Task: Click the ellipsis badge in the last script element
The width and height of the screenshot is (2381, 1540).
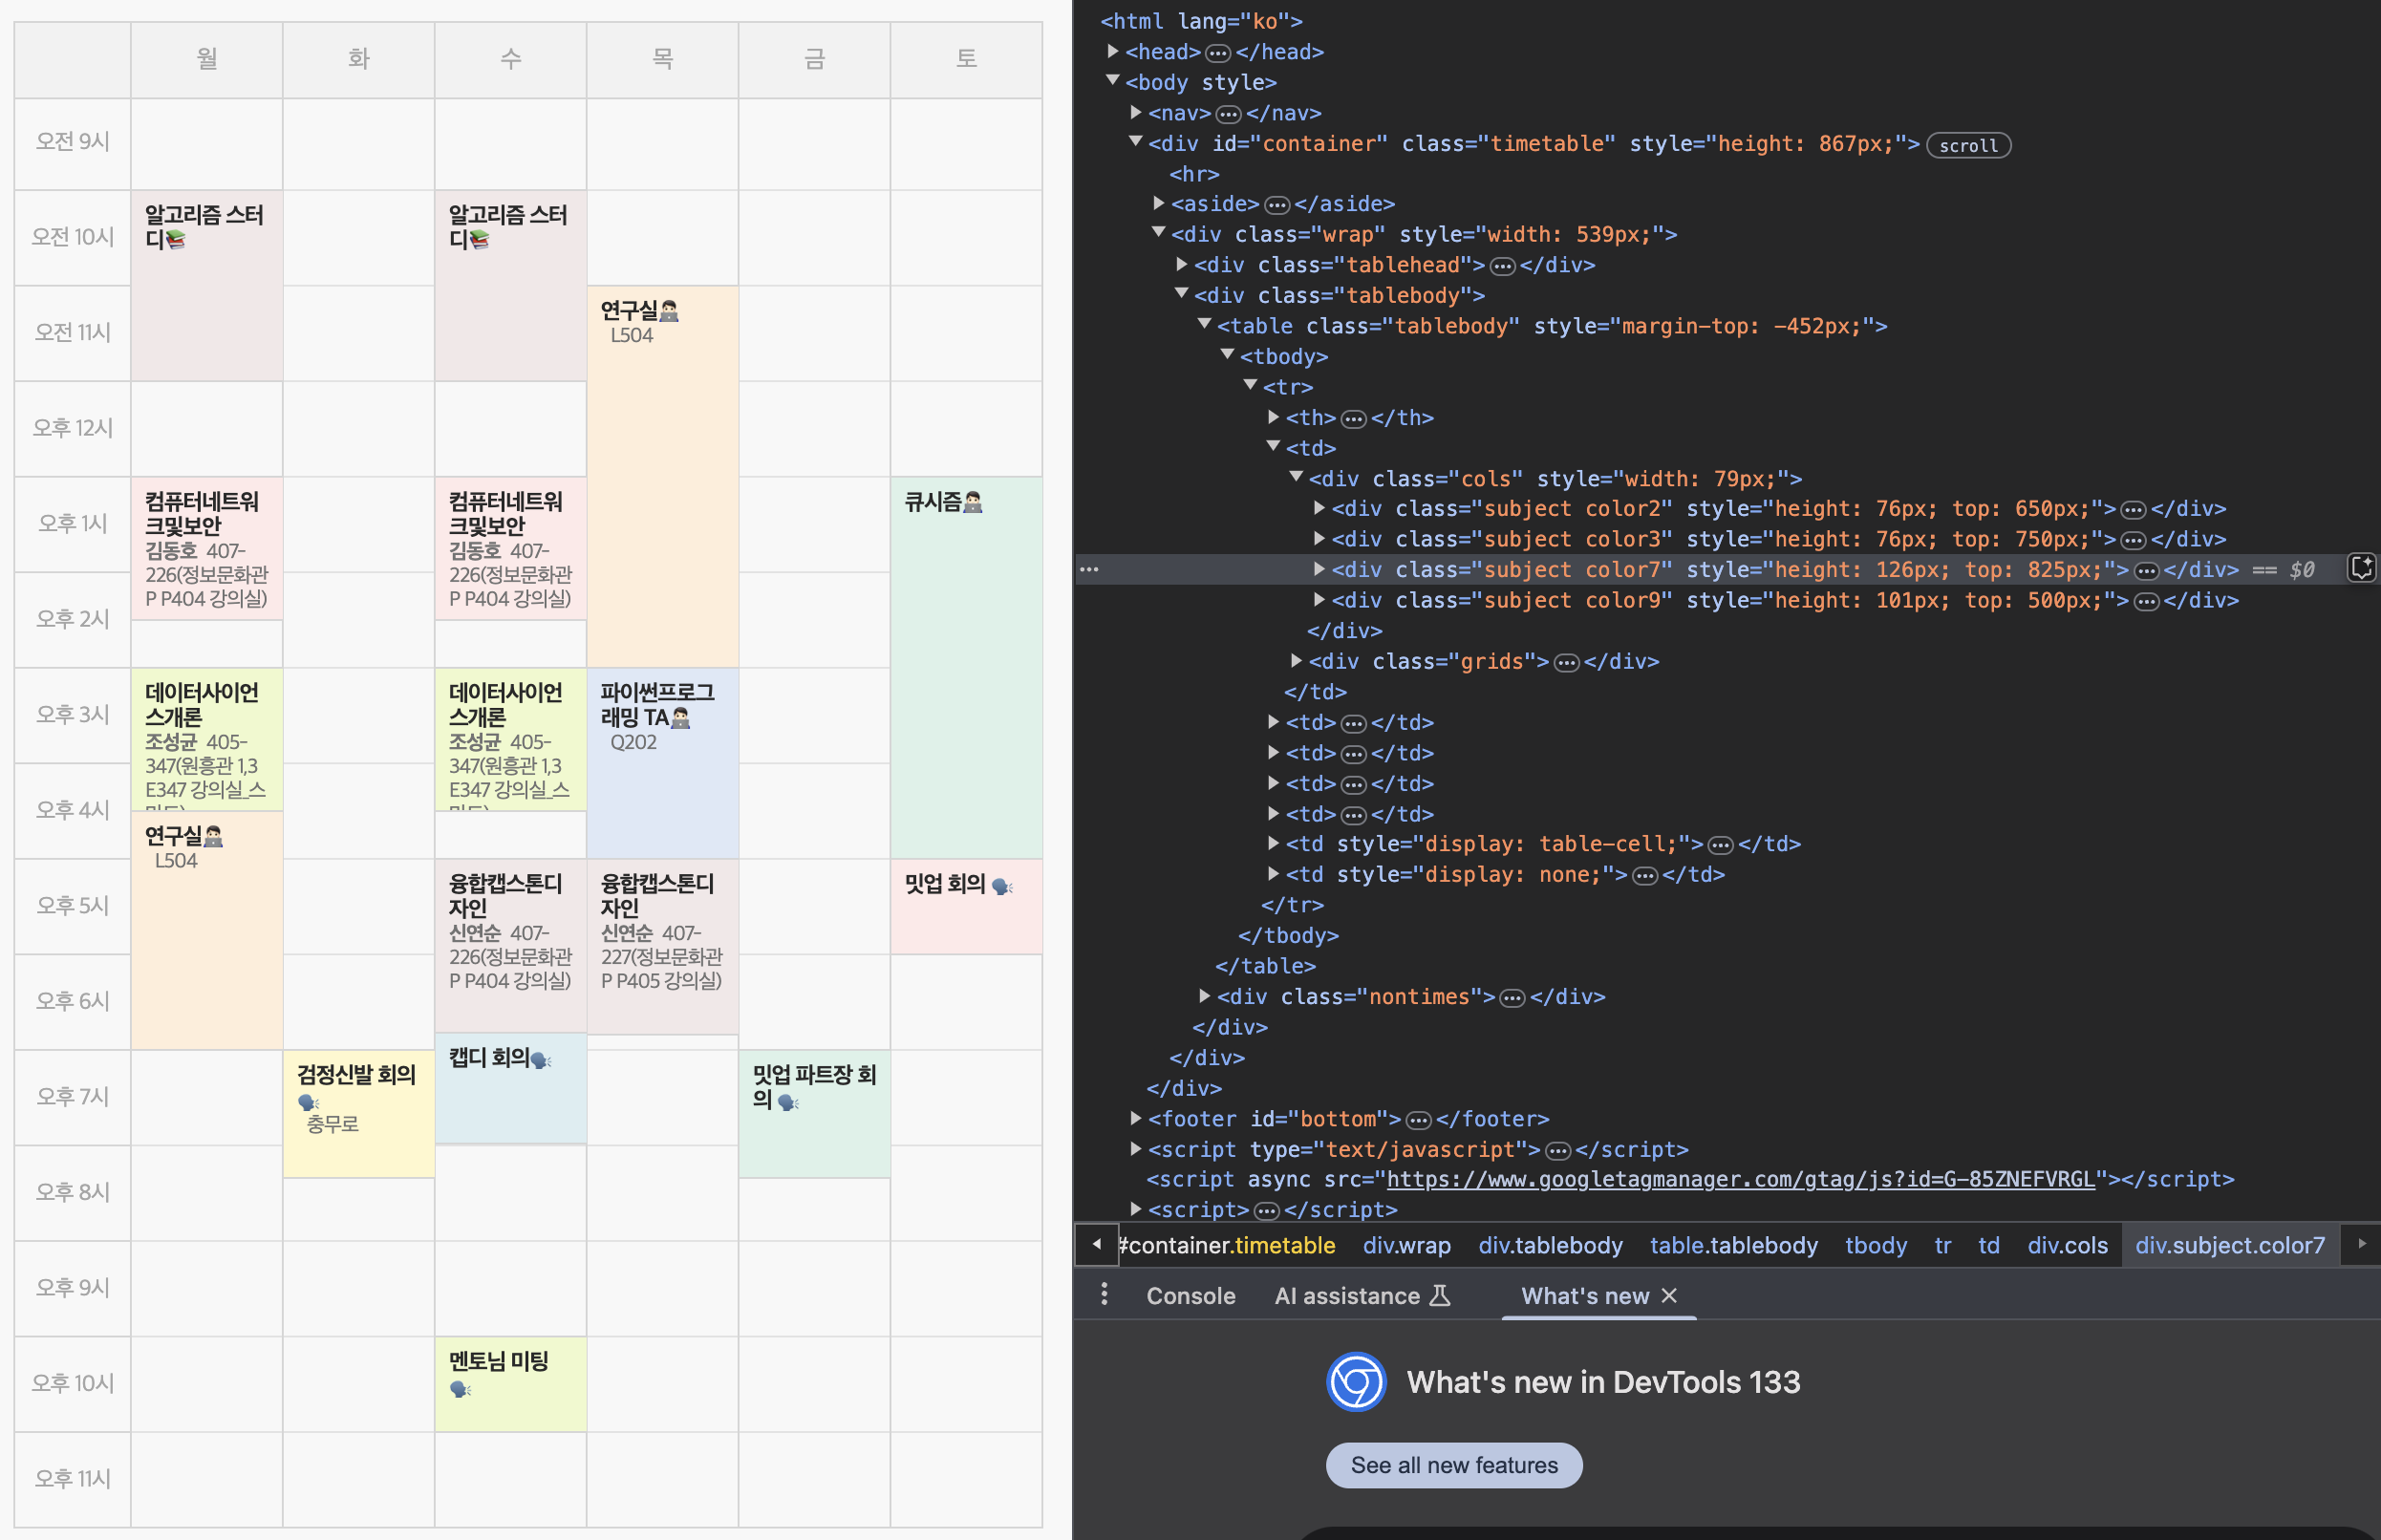Action: tap(1266, 1211)
